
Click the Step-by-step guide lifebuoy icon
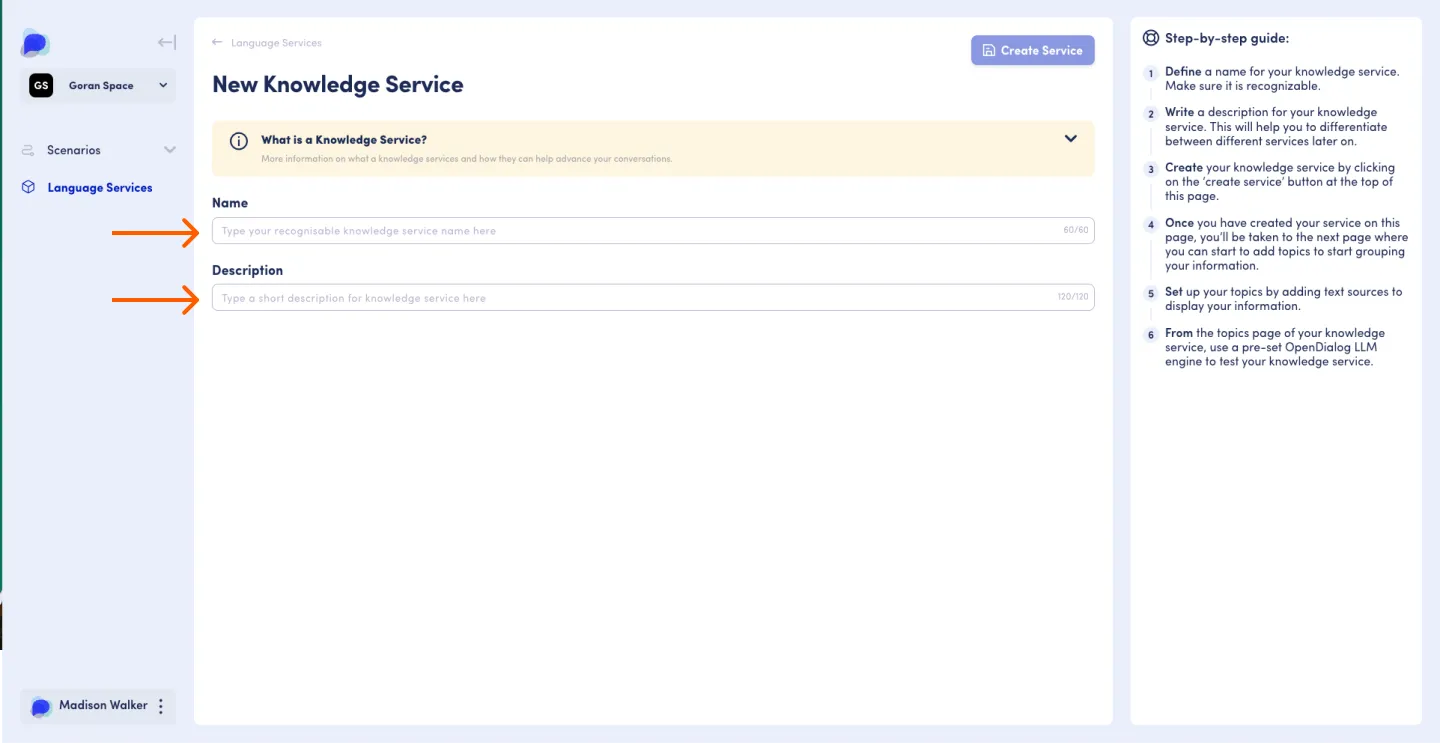click(x=1150, y=38)
